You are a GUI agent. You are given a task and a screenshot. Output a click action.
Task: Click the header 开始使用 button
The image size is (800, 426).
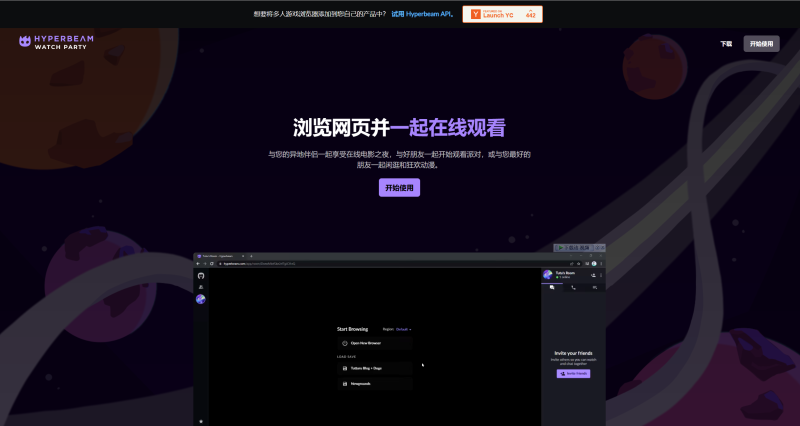pos(761,44)
